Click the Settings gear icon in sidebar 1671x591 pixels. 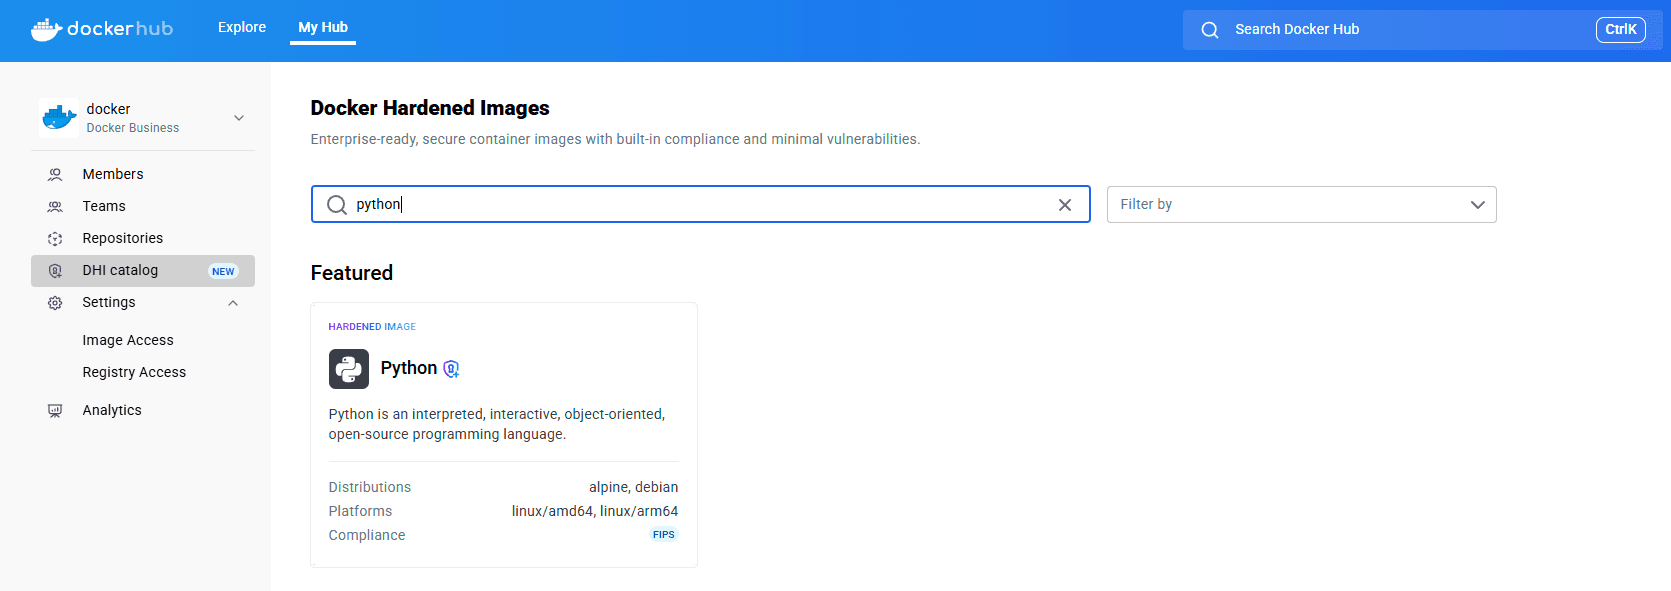click(x=55, y=302)
